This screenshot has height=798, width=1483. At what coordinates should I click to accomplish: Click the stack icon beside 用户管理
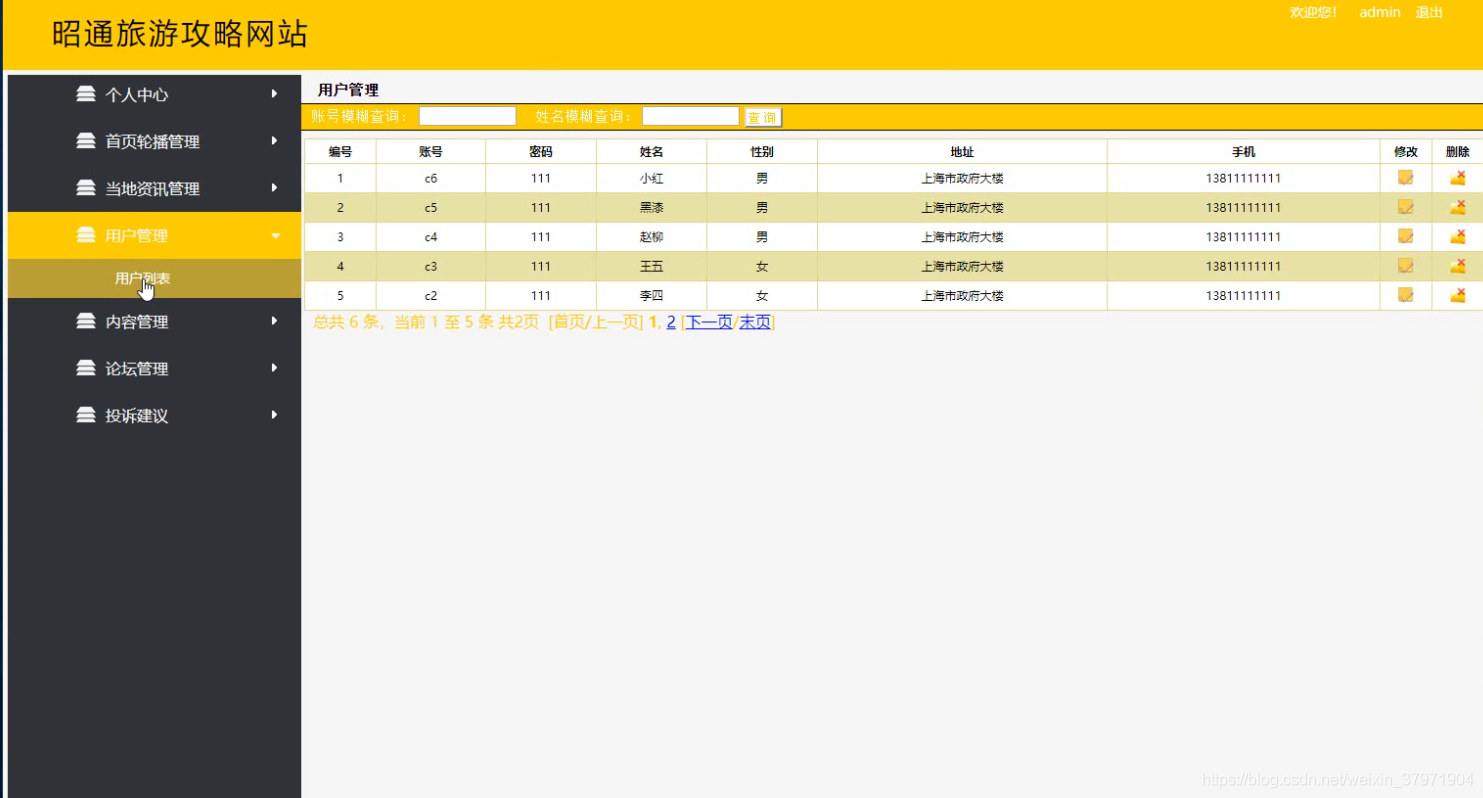click(x=86, y=235)
